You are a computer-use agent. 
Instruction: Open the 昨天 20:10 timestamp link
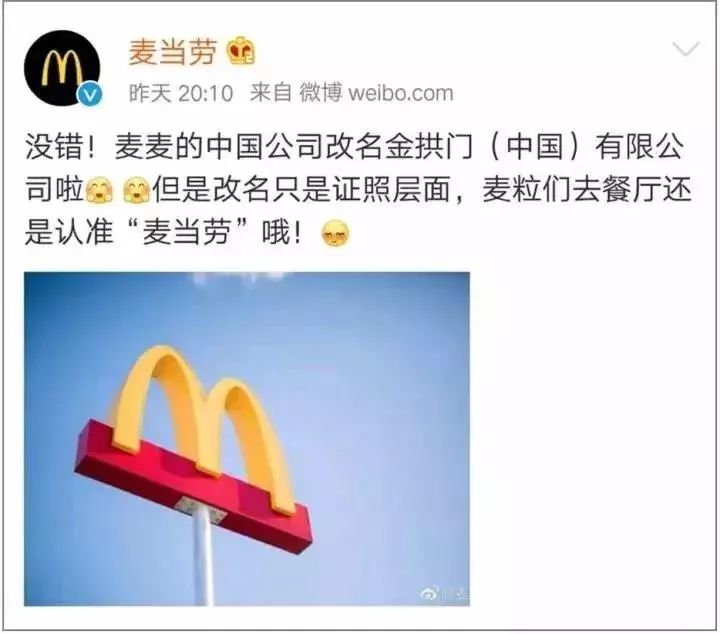coord(181,93)
